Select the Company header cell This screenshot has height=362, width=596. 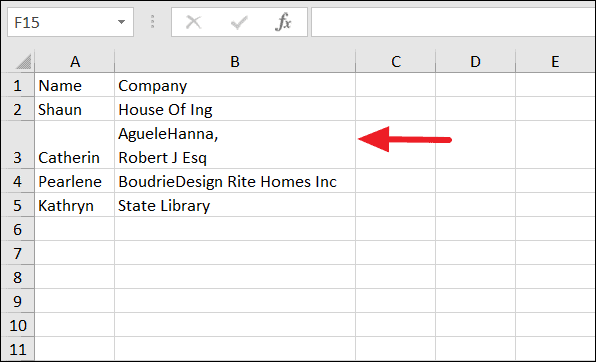tap(235, 85)
